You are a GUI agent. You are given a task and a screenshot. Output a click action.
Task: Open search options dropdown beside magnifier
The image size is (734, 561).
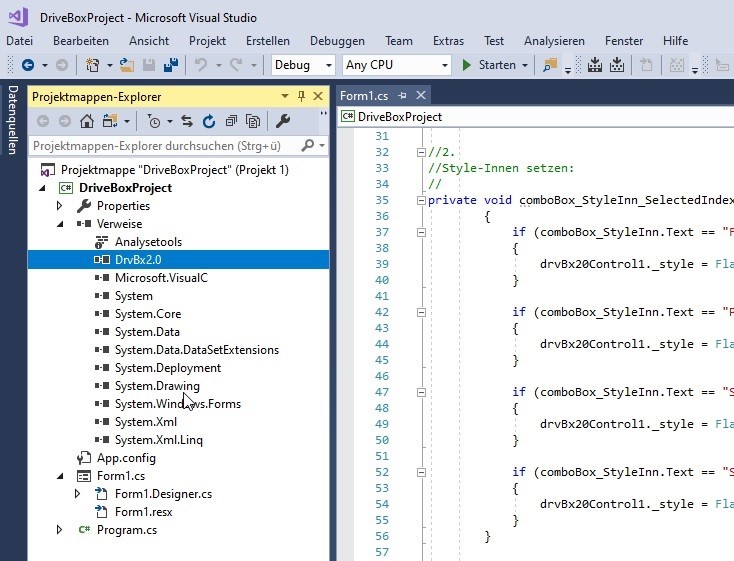[322, 146]
